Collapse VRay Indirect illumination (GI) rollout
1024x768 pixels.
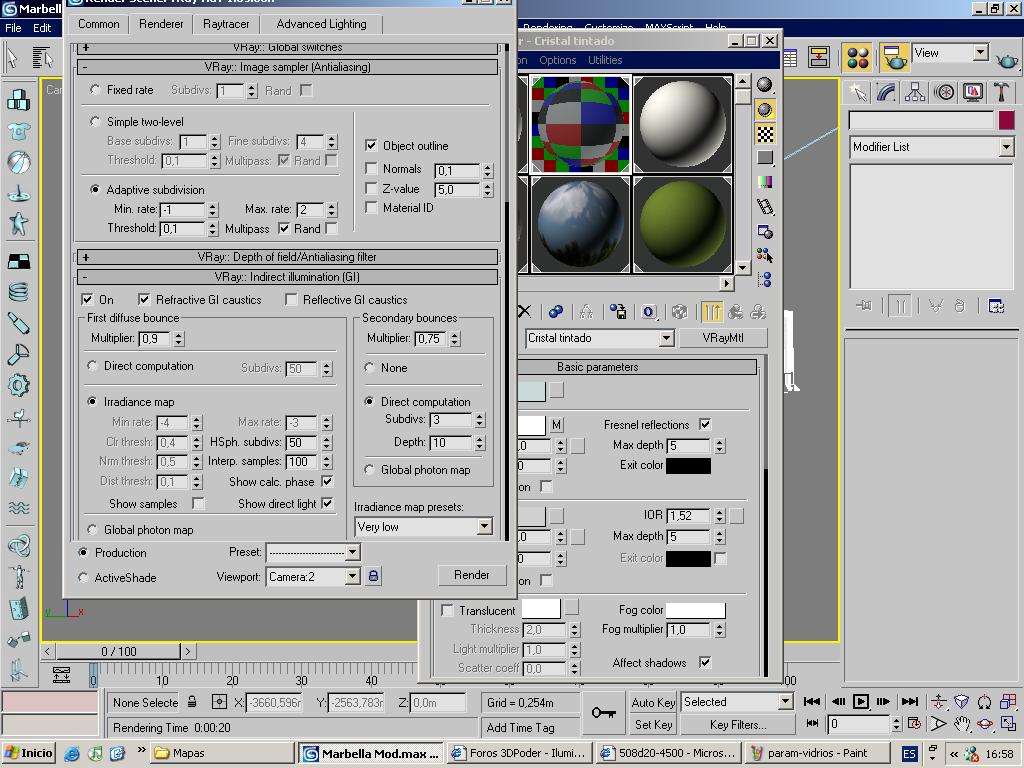click(x=287, y=277)
